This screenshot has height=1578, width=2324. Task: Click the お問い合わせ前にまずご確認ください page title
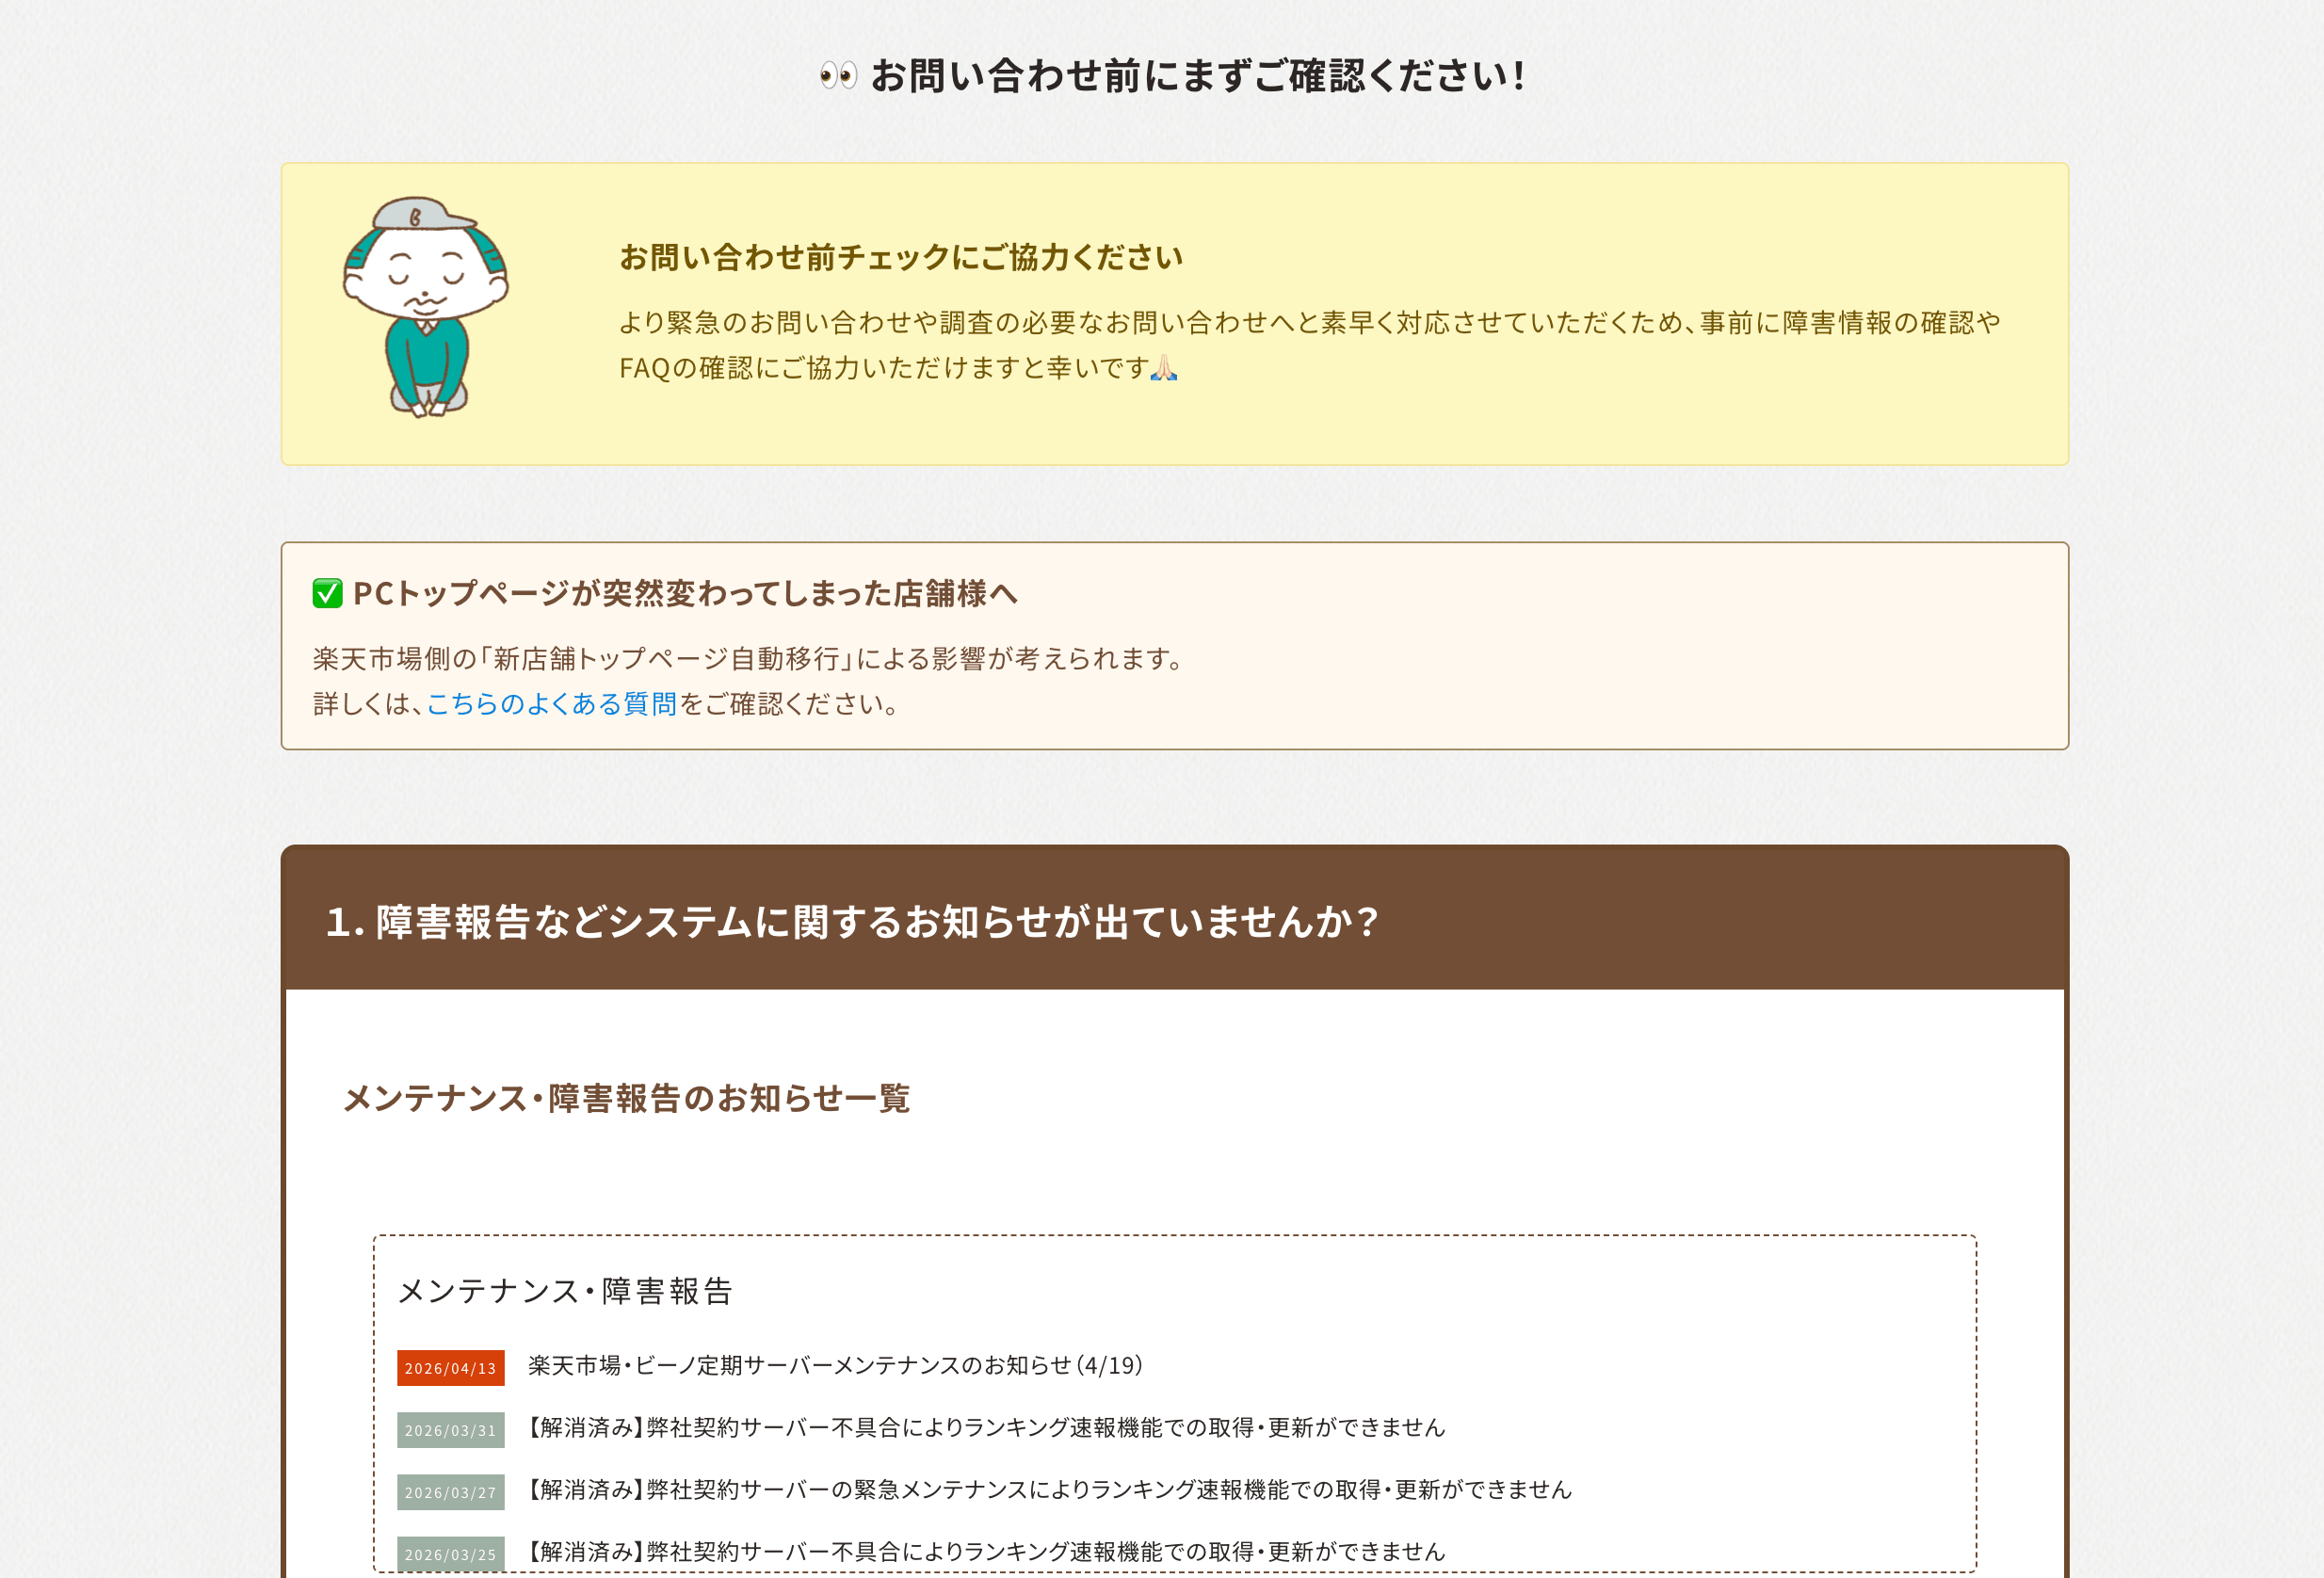[1197, 75]
